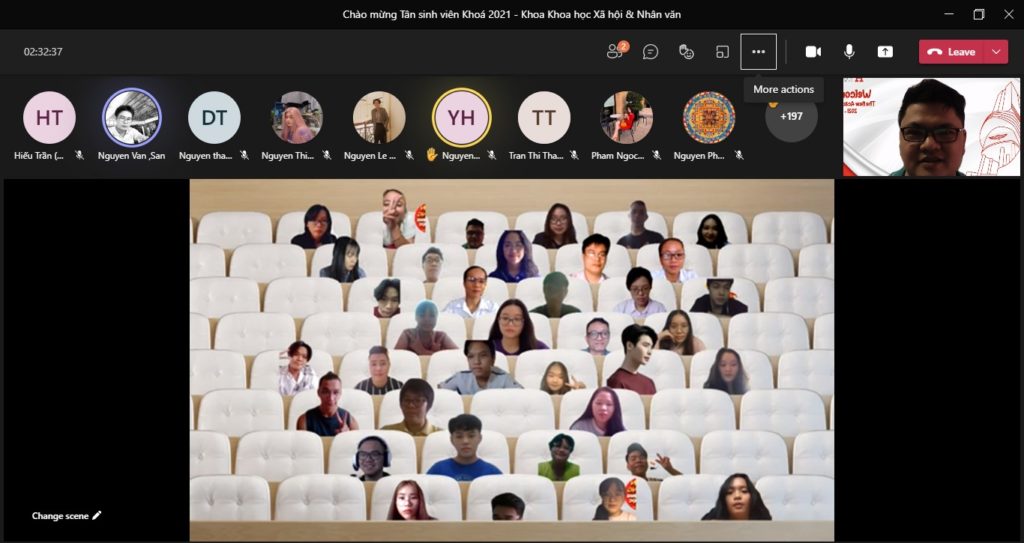The width and height of the screenshot is (1024, 543).
Task: Select the YH avatar with raised hand
Action: tap(462, 117)
